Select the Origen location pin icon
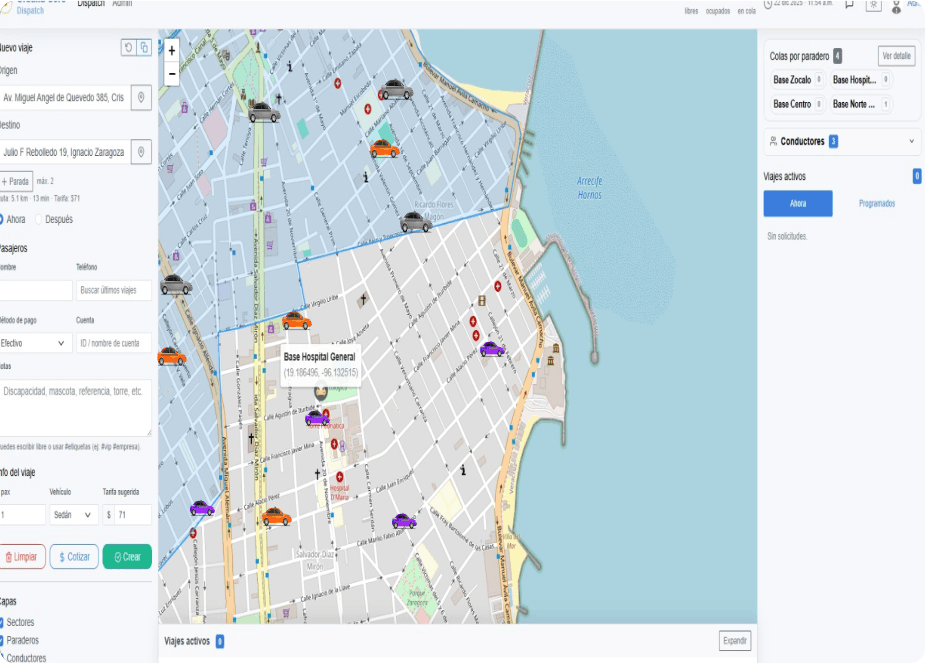The width and height of the screenshot is (925, 664). 139,97
